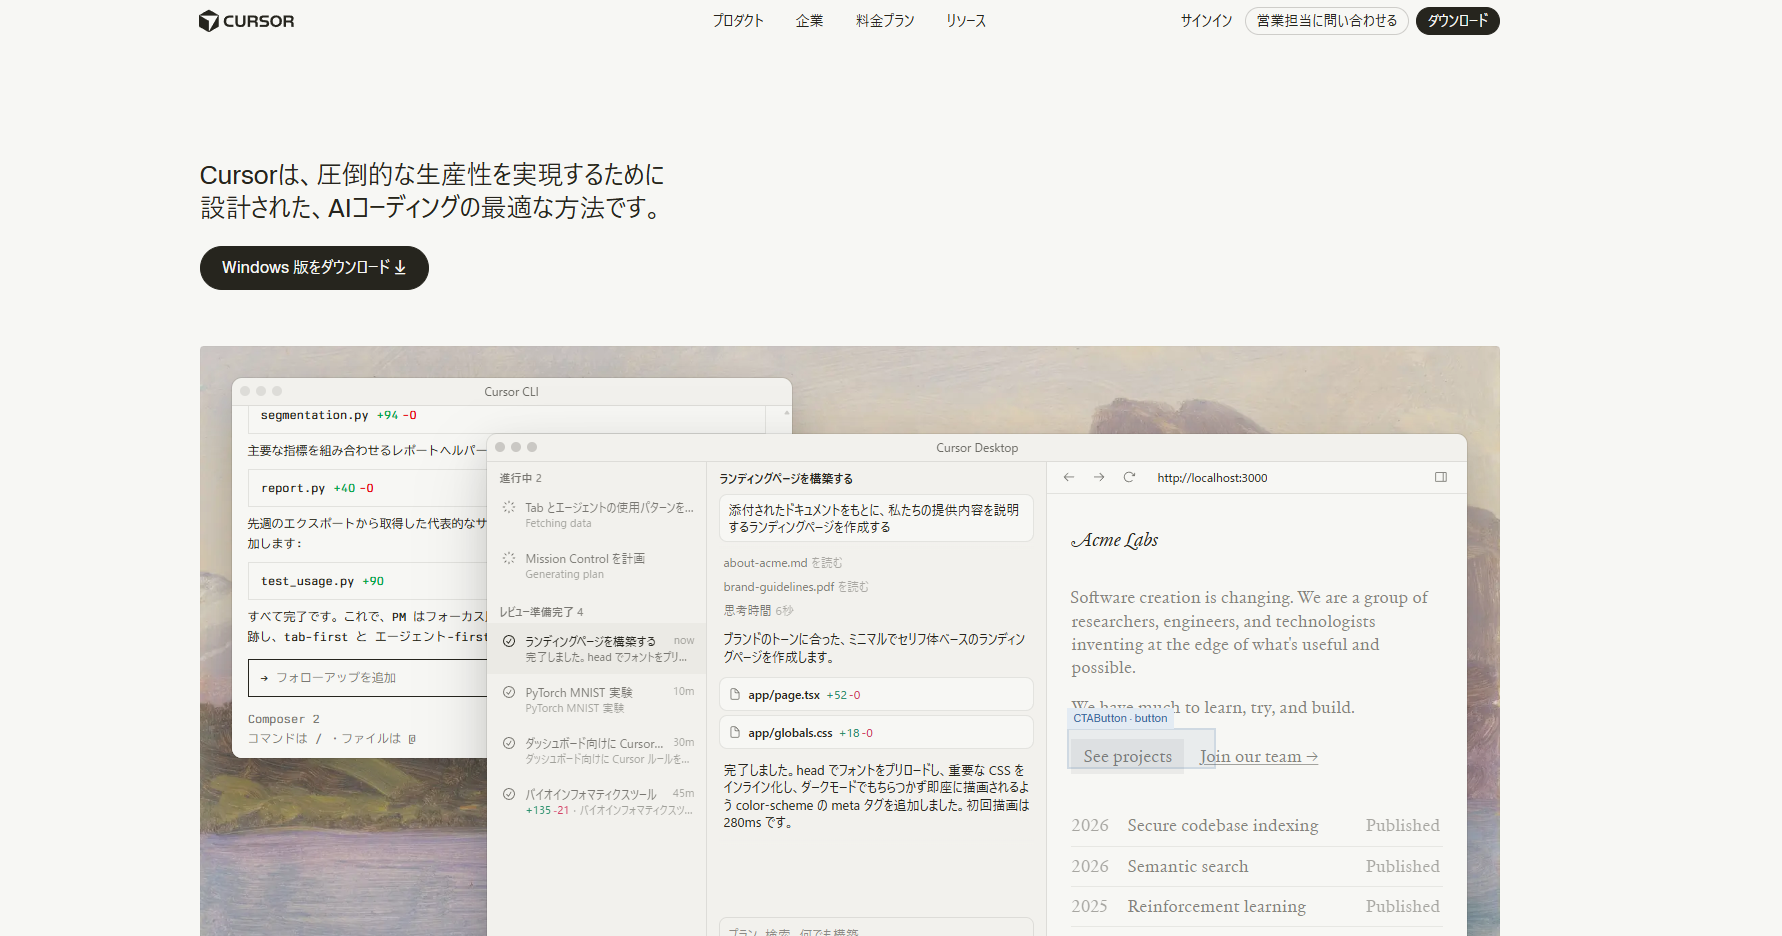Go to 料金プラン page

coord(885,21)
